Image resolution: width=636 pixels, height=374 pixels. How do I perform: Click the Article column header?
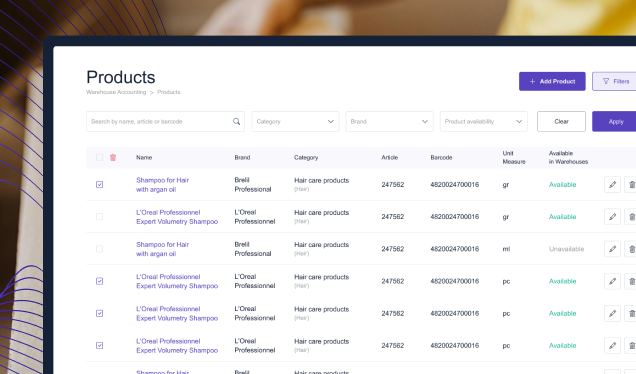click(x=389, y=157)
